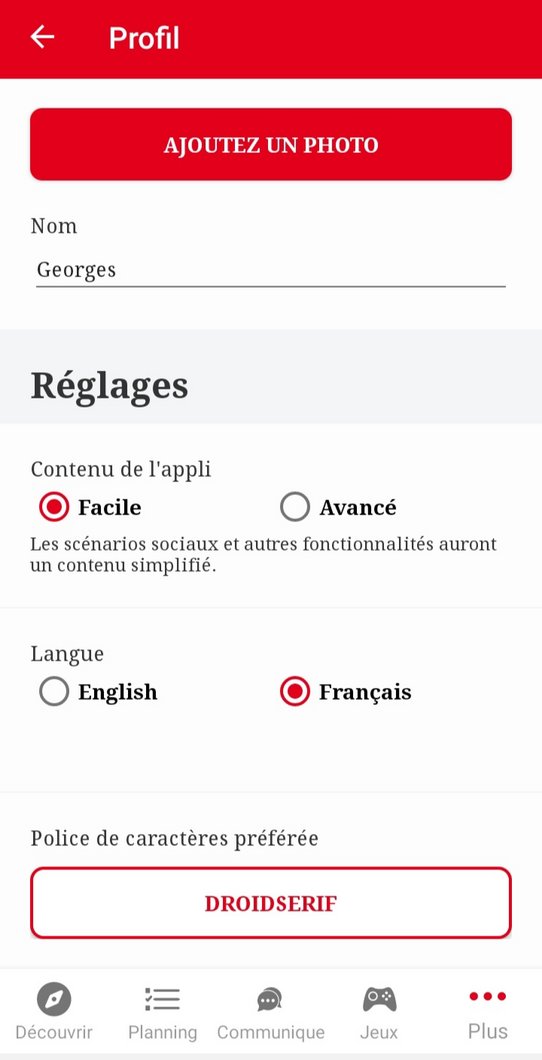Screen dimensions: 542x1060
Task: Open the Jeux gamepad icon
Action: [x=379, y=999]
